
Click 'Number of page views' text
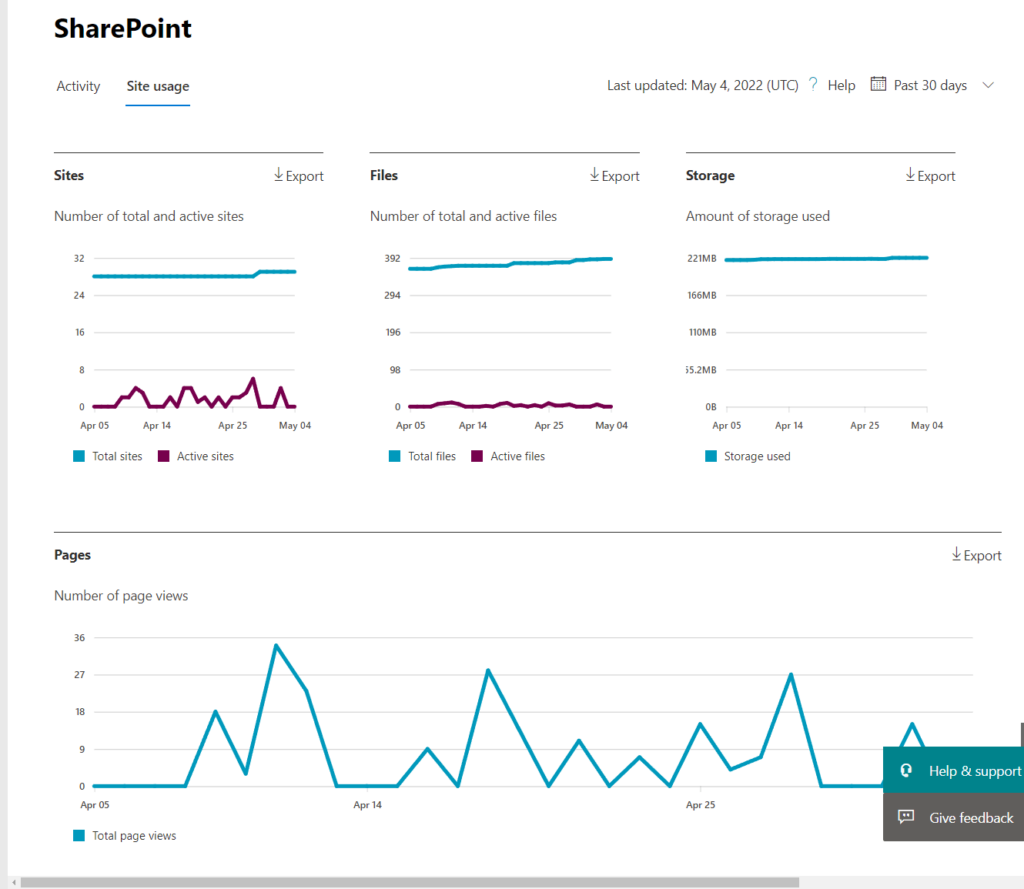pos(121,596)
